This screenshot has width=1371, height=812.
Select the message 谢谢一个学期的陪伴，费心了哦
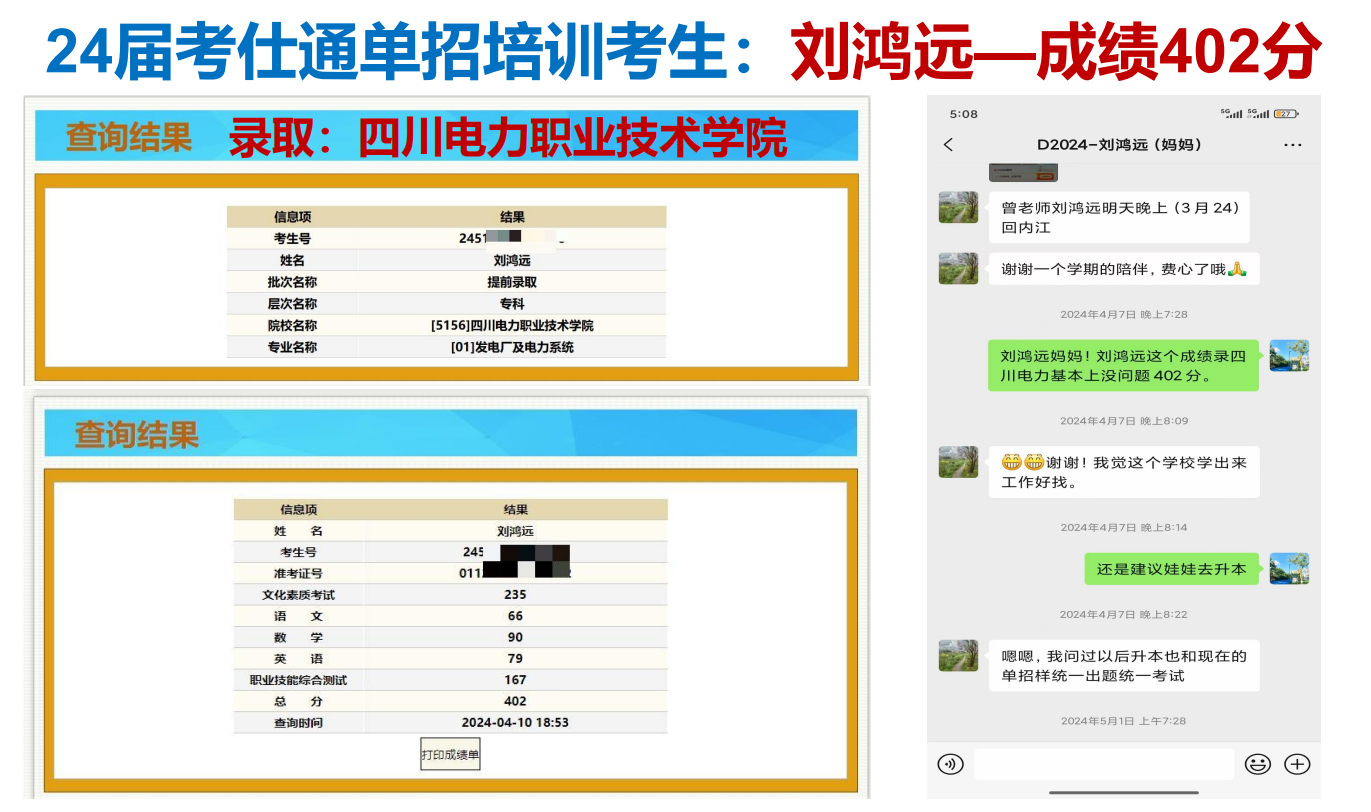[x=1124, y=268]
